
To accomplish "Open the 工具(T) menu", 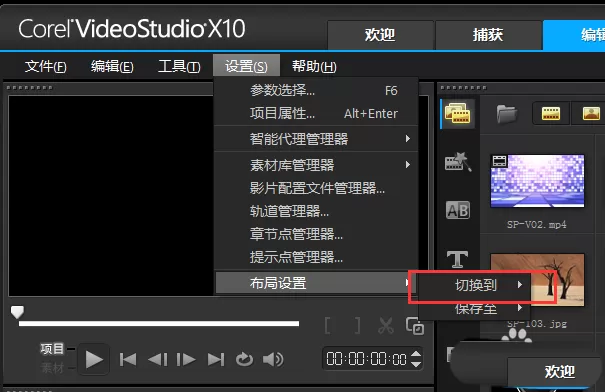I will 179,67.
